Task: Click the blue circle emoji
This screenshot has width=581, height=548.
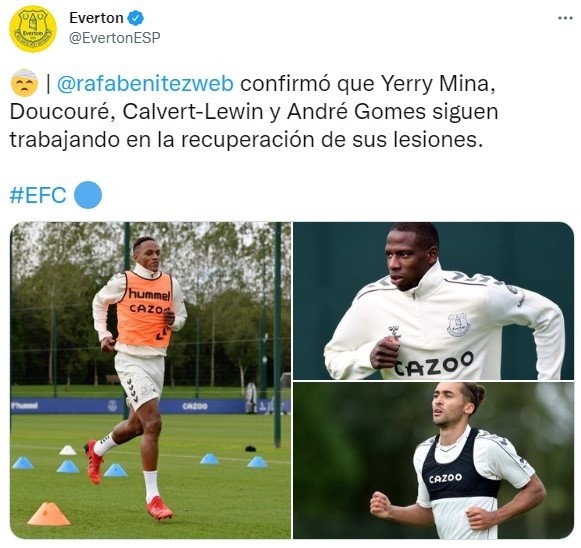Action: point(88,195)
